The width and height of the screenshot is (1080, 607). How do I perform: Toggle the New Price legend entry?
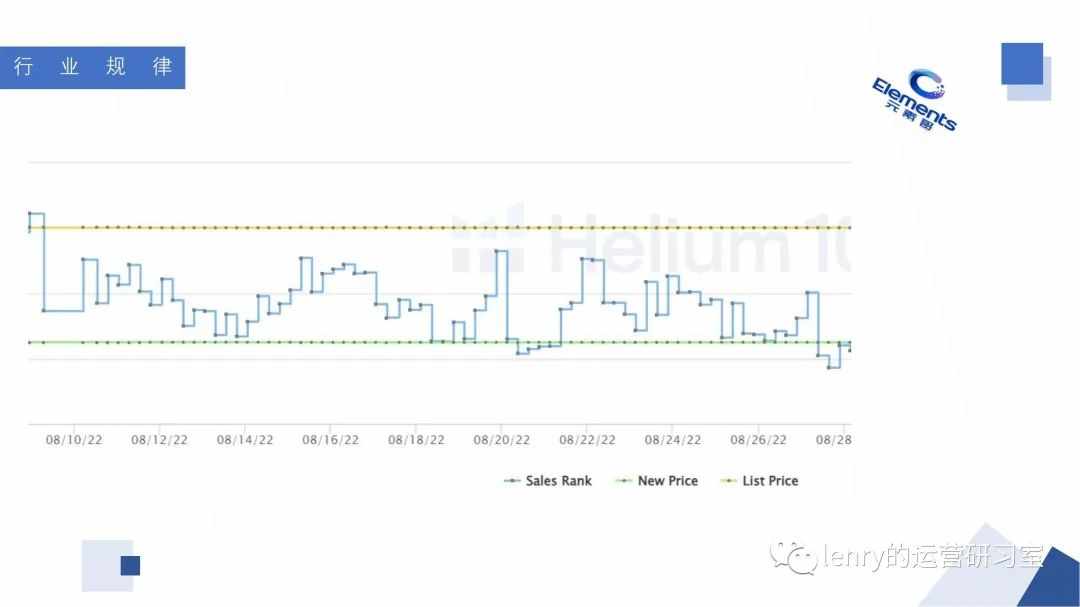[x=656, y=481]
